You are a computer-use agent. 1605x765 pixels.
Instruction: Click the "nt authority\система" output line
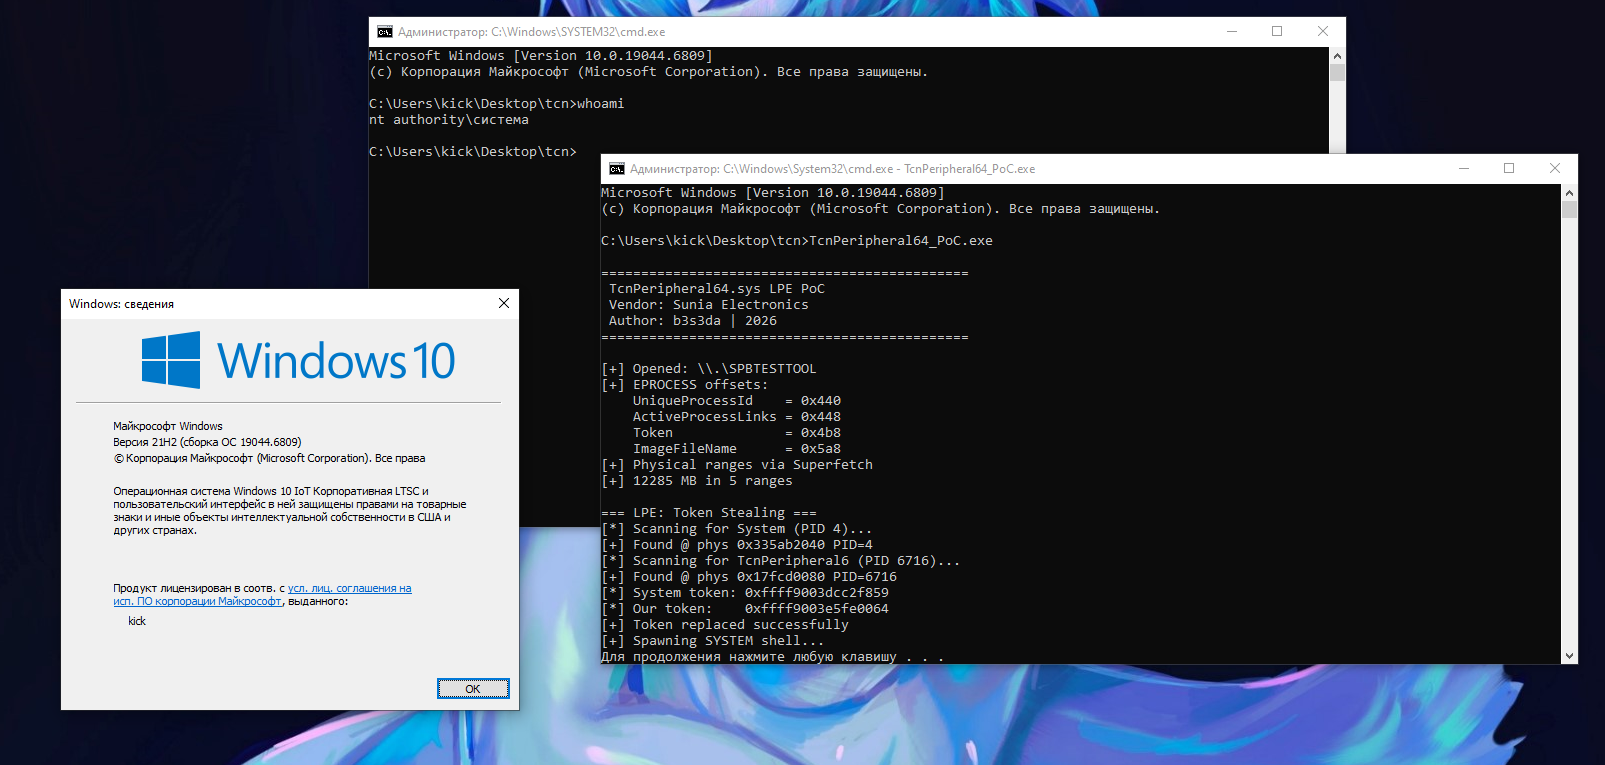pyautogui.click(x=449, y=120)
